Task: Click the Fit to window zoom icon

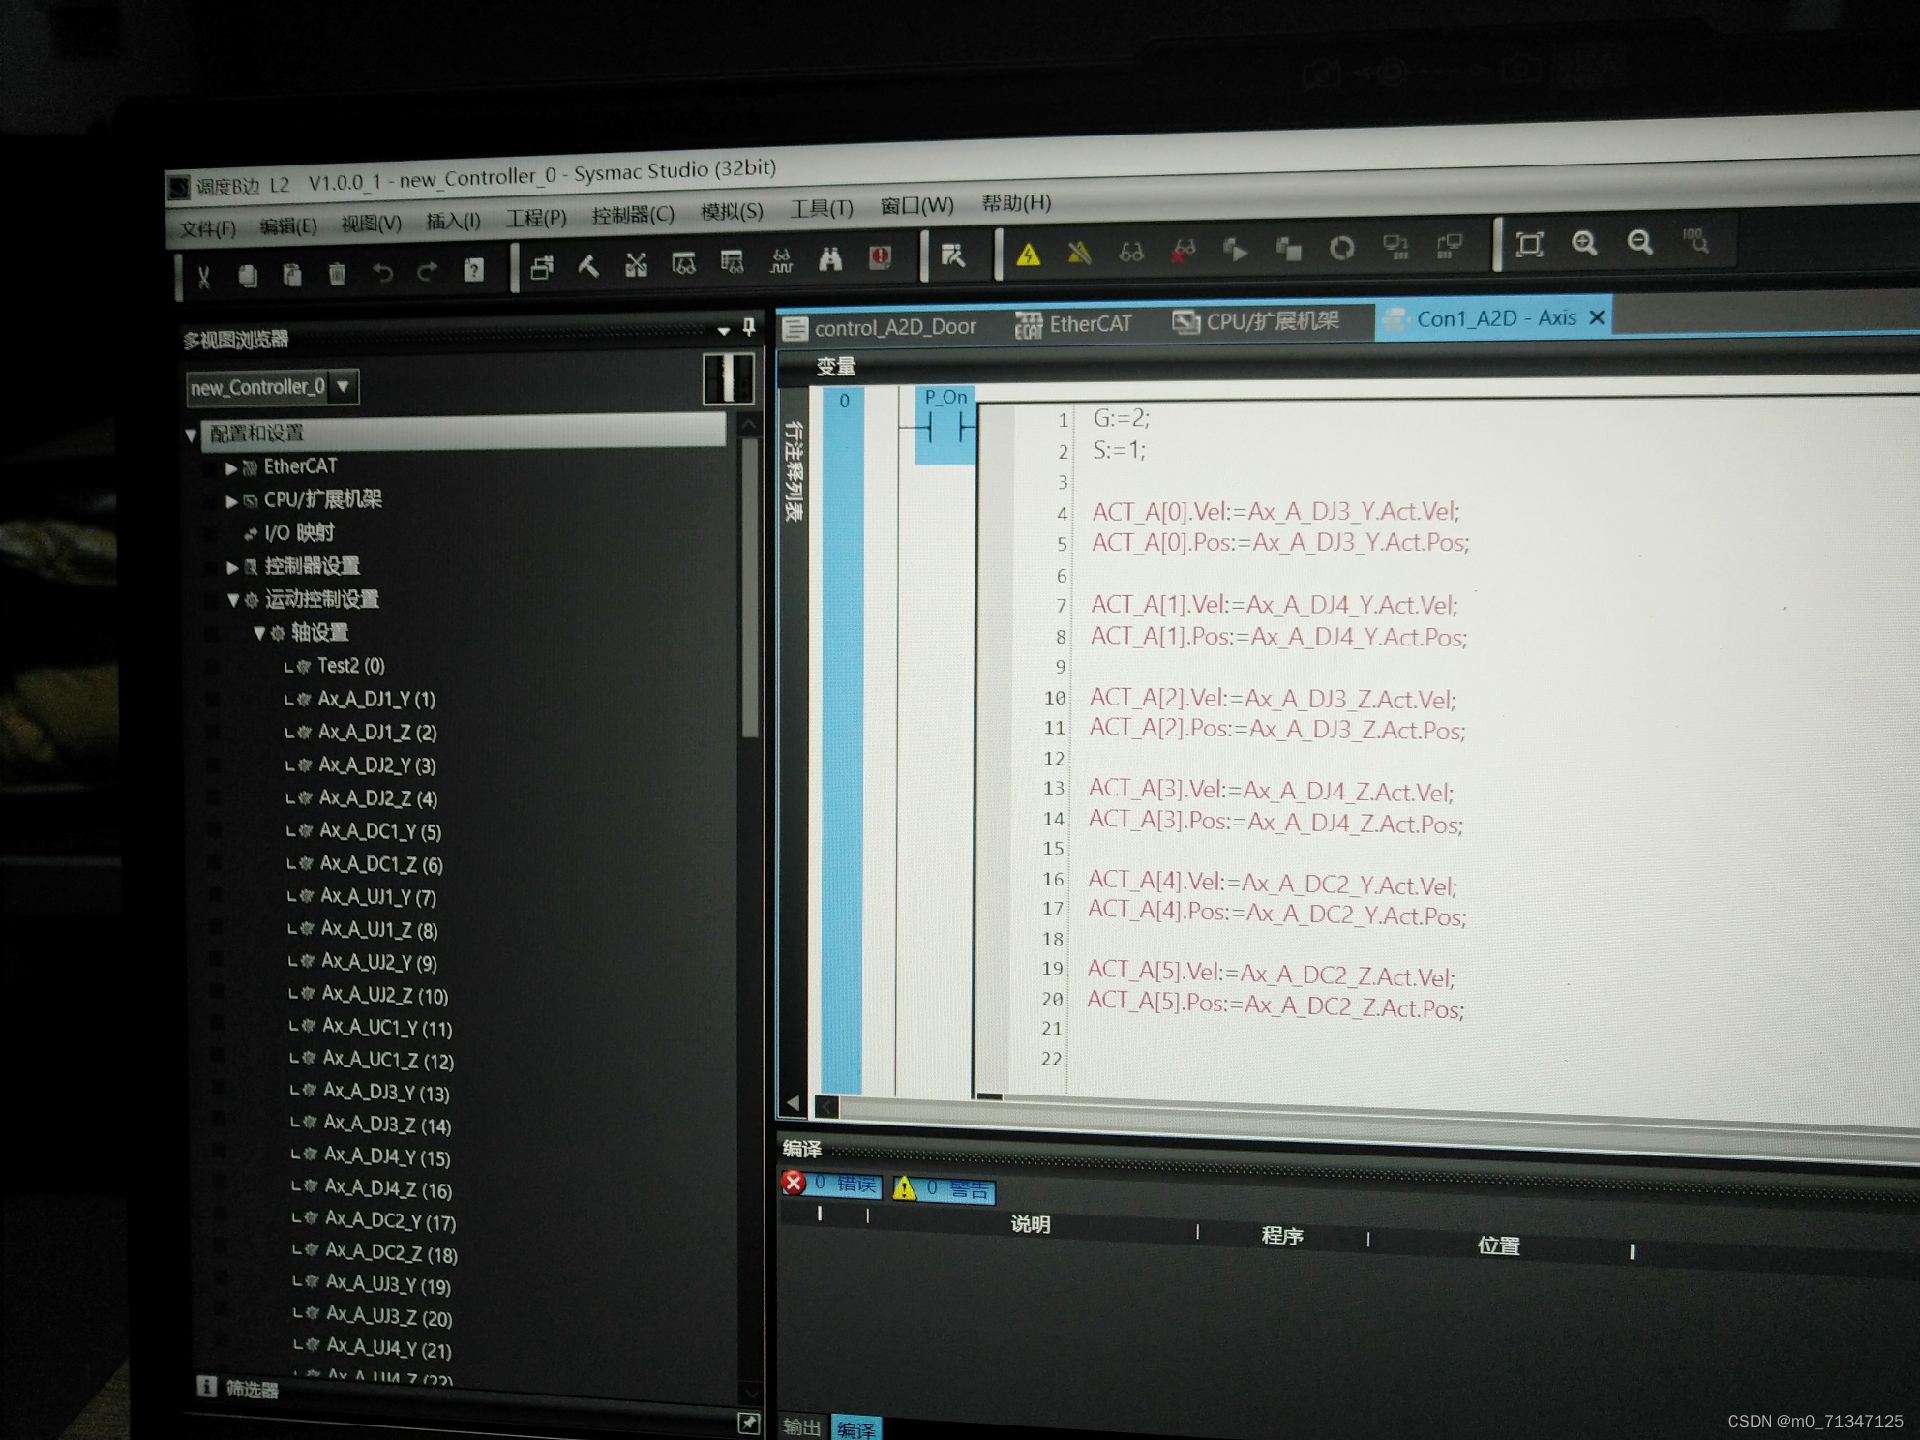Action: [1529, 244]
